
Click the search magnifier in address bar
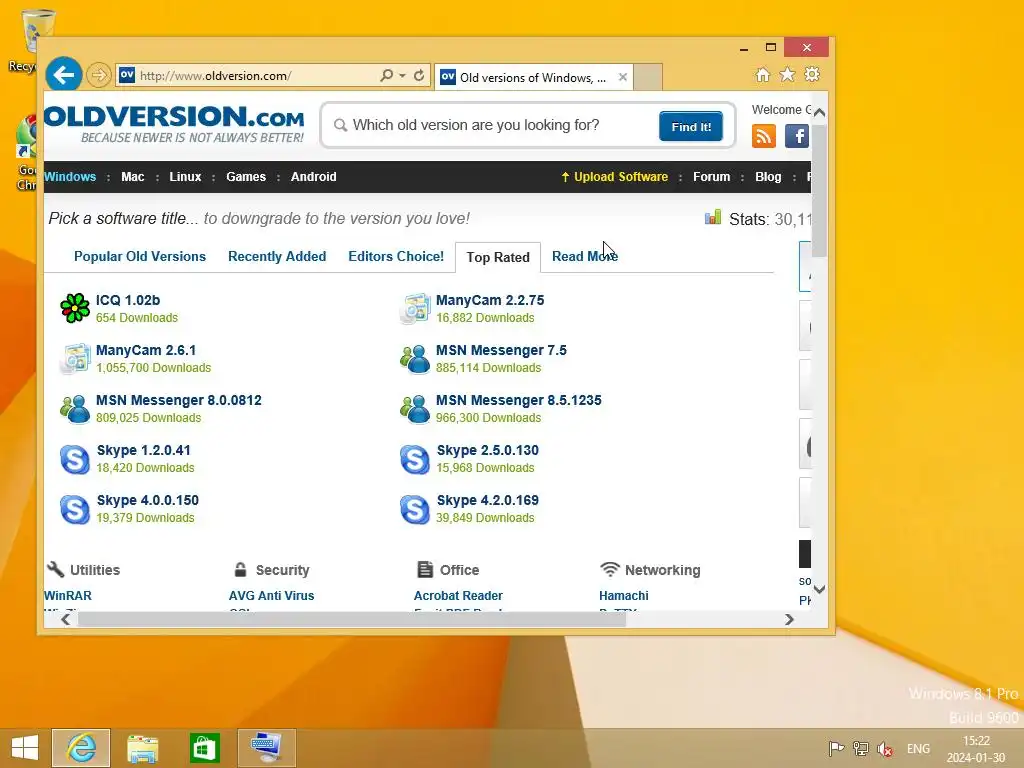(387, 76)
